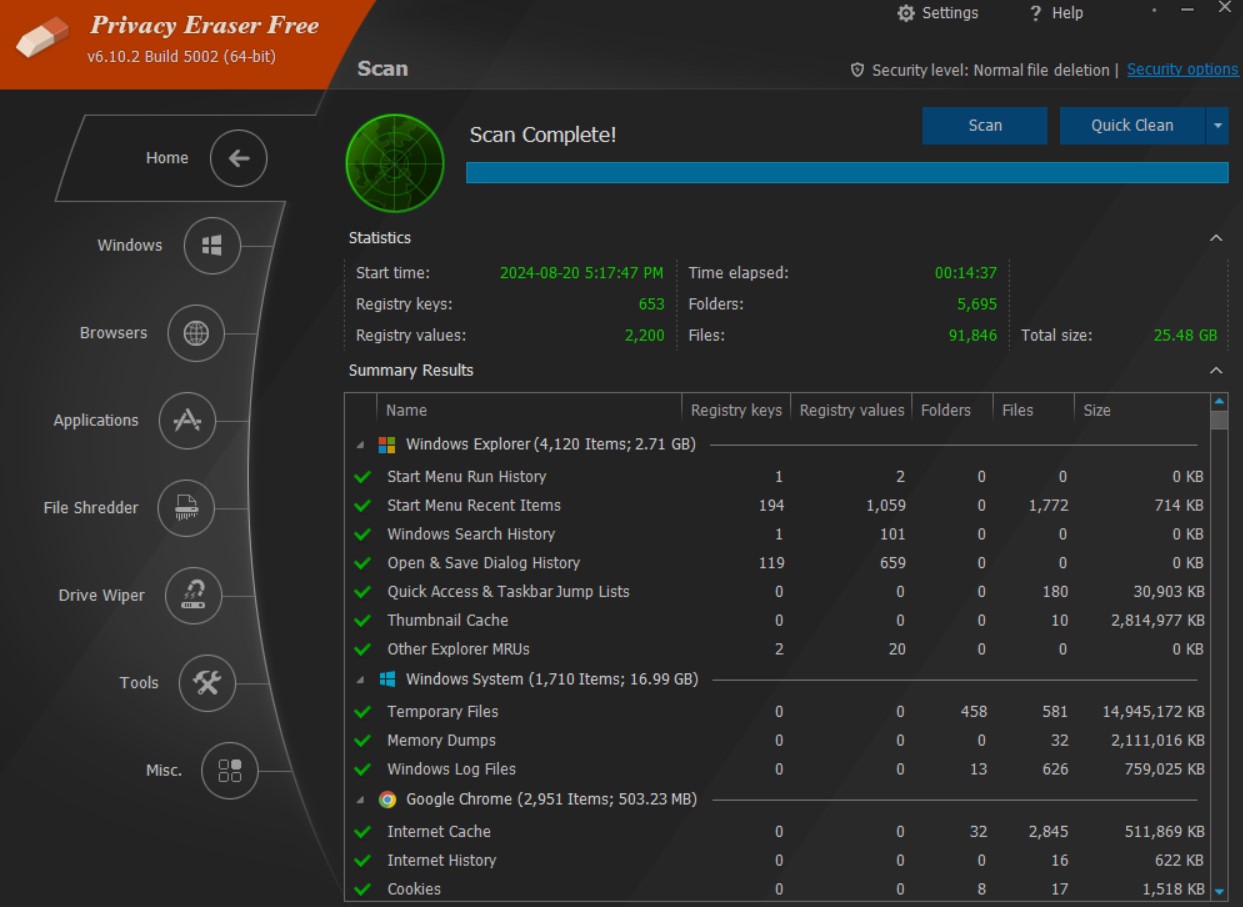The height and width of the screenshot is (907, 1243).
Task: Toggle checkmark for Internet History
Action: click(363, 861)
